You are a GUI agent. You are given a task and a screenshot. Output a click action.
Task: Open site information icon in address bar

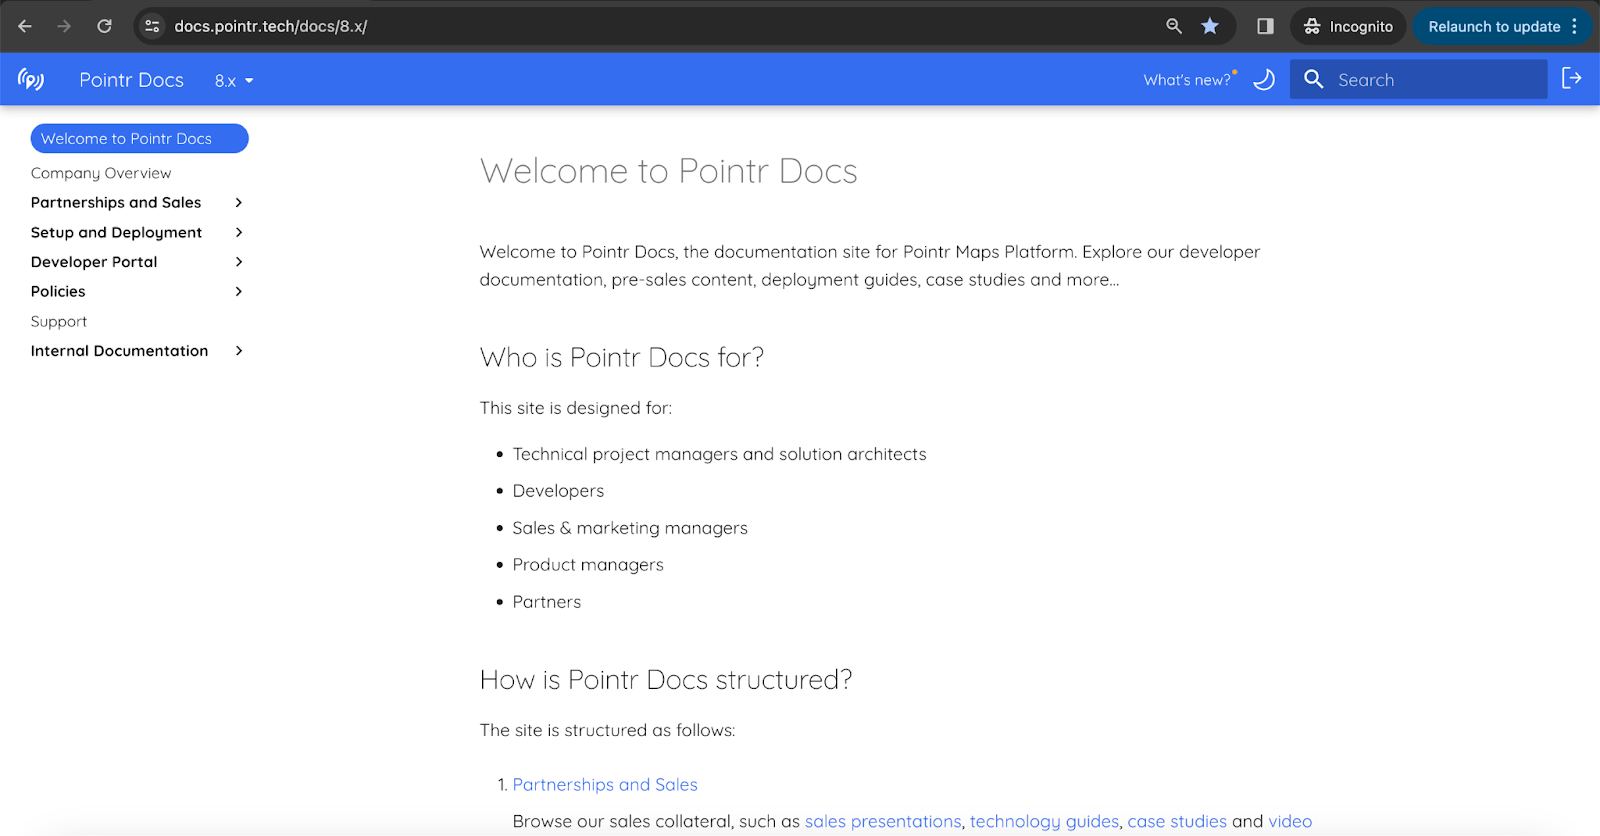pos(152,26)
